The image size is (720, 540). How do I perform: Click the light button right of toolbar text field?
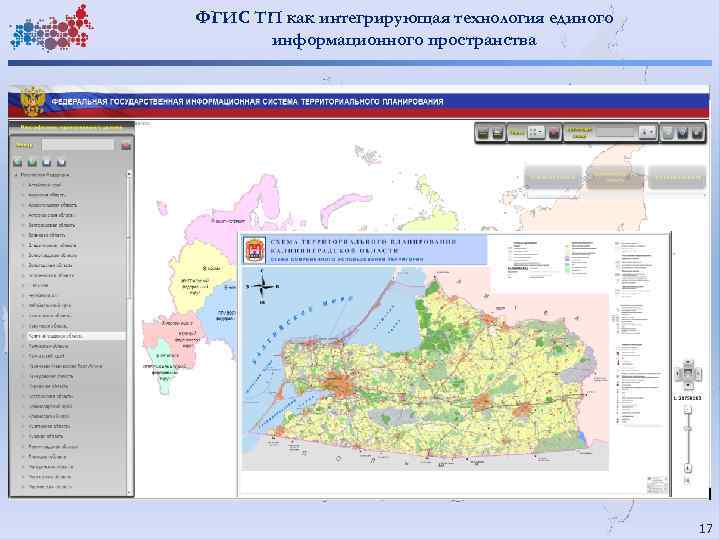(x=647, y=133)
